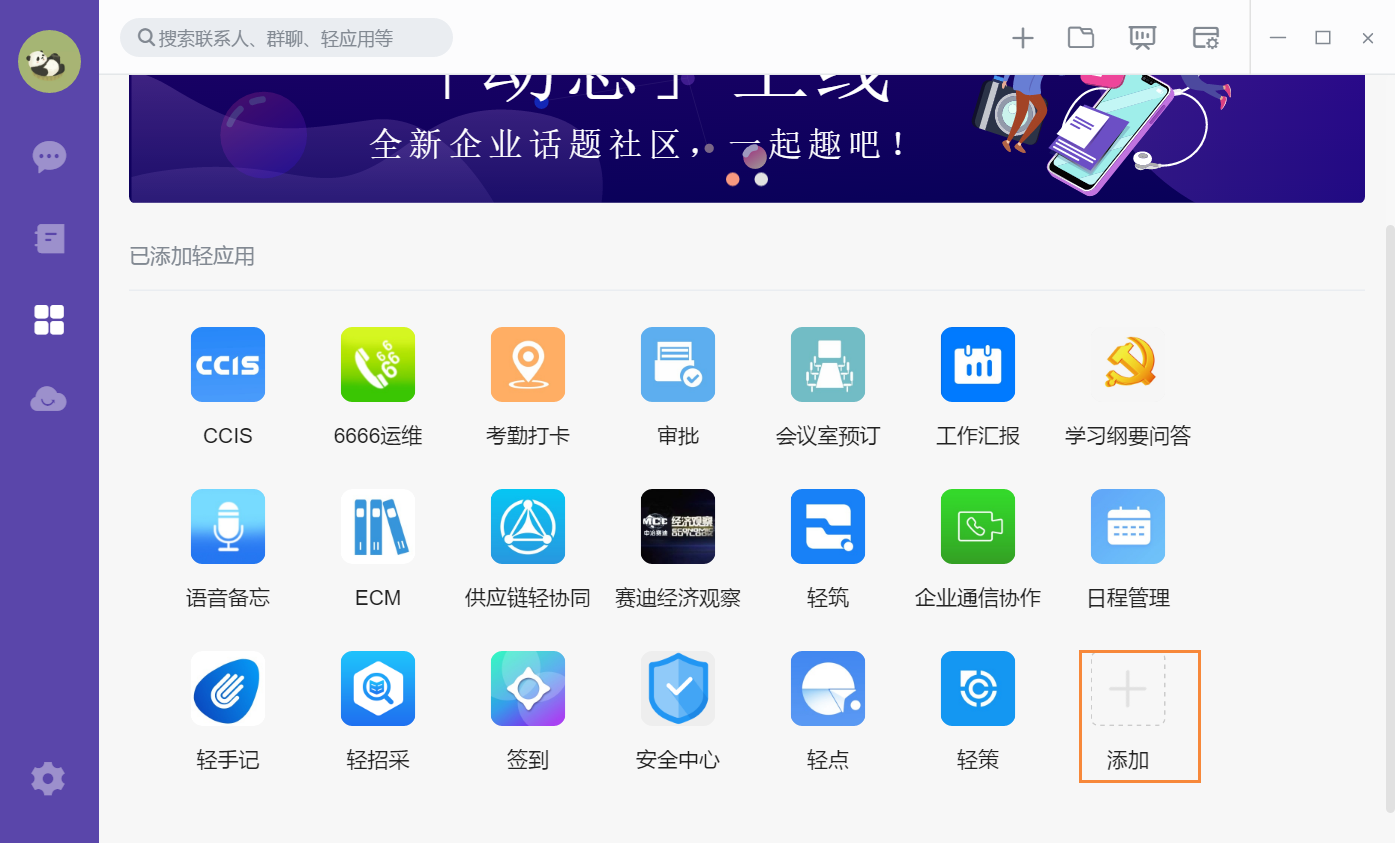
Task: Open 考勤打卡 attendance app
Action: click(x=528, y=365)
